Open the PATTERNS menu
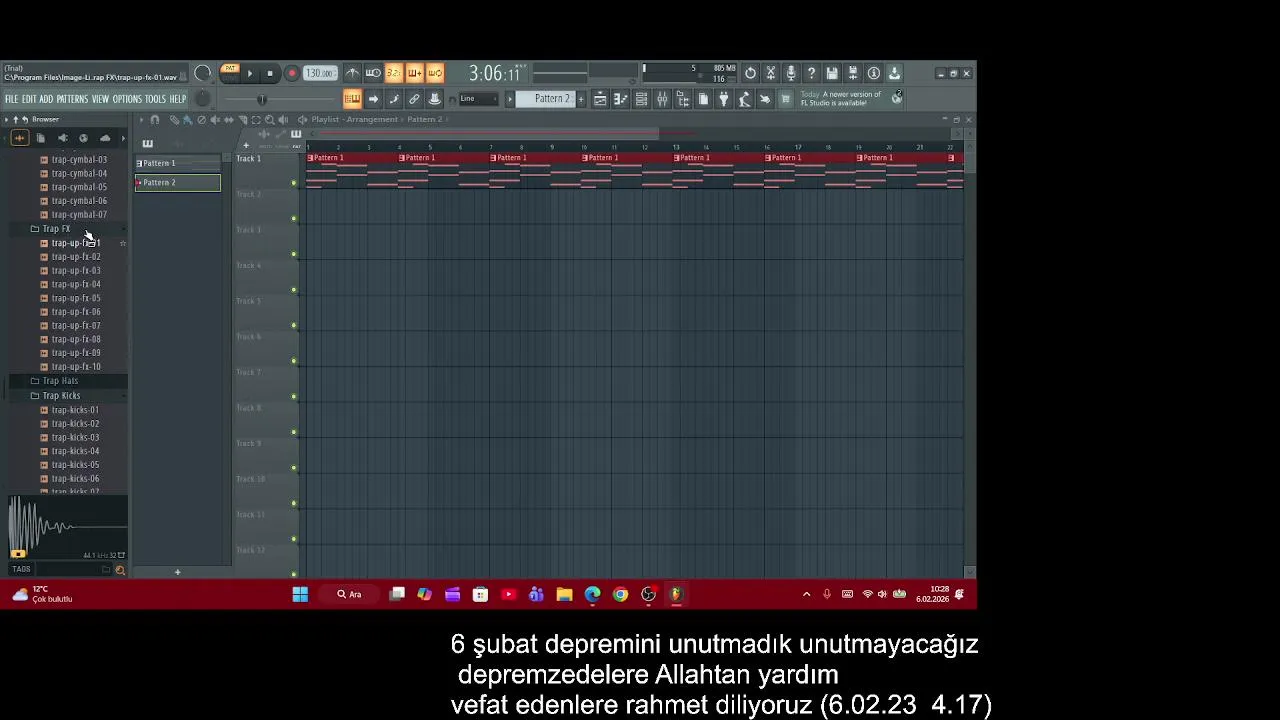Image resolution: width=1280 pixels, height=720 pixels. 72,99
